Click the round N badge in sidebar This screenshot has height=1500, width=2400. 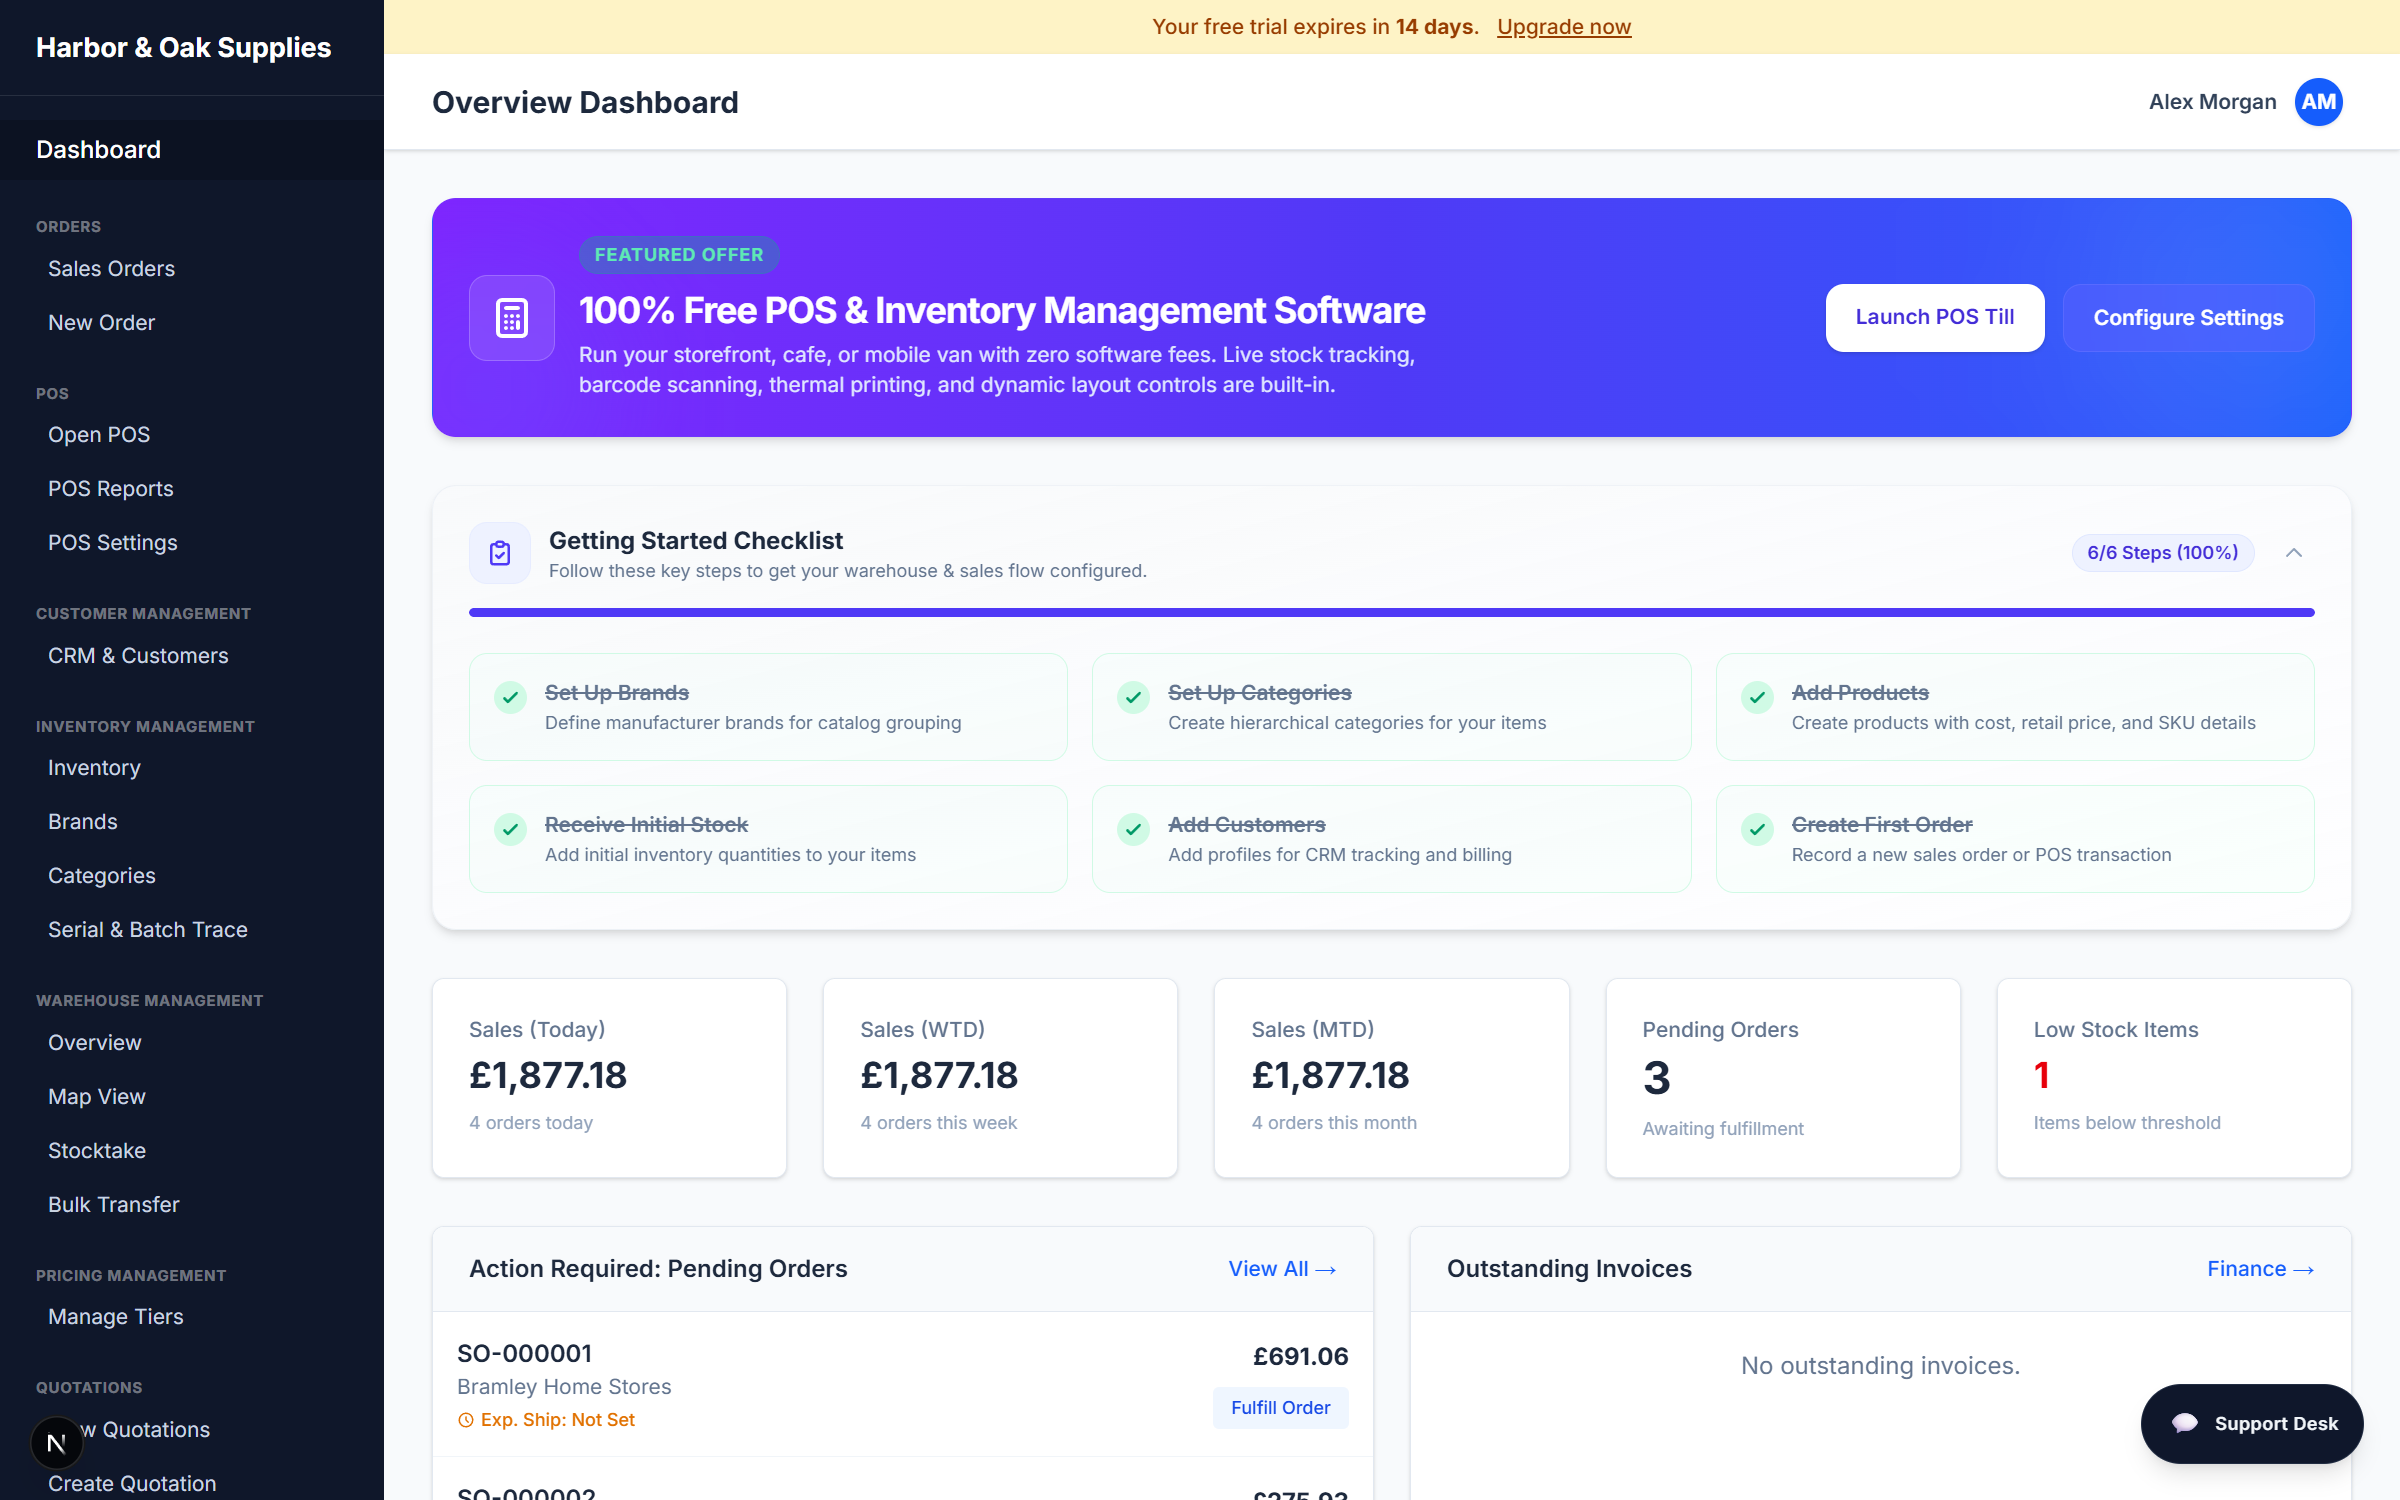pyautogui.click(x=57, y=1443)
